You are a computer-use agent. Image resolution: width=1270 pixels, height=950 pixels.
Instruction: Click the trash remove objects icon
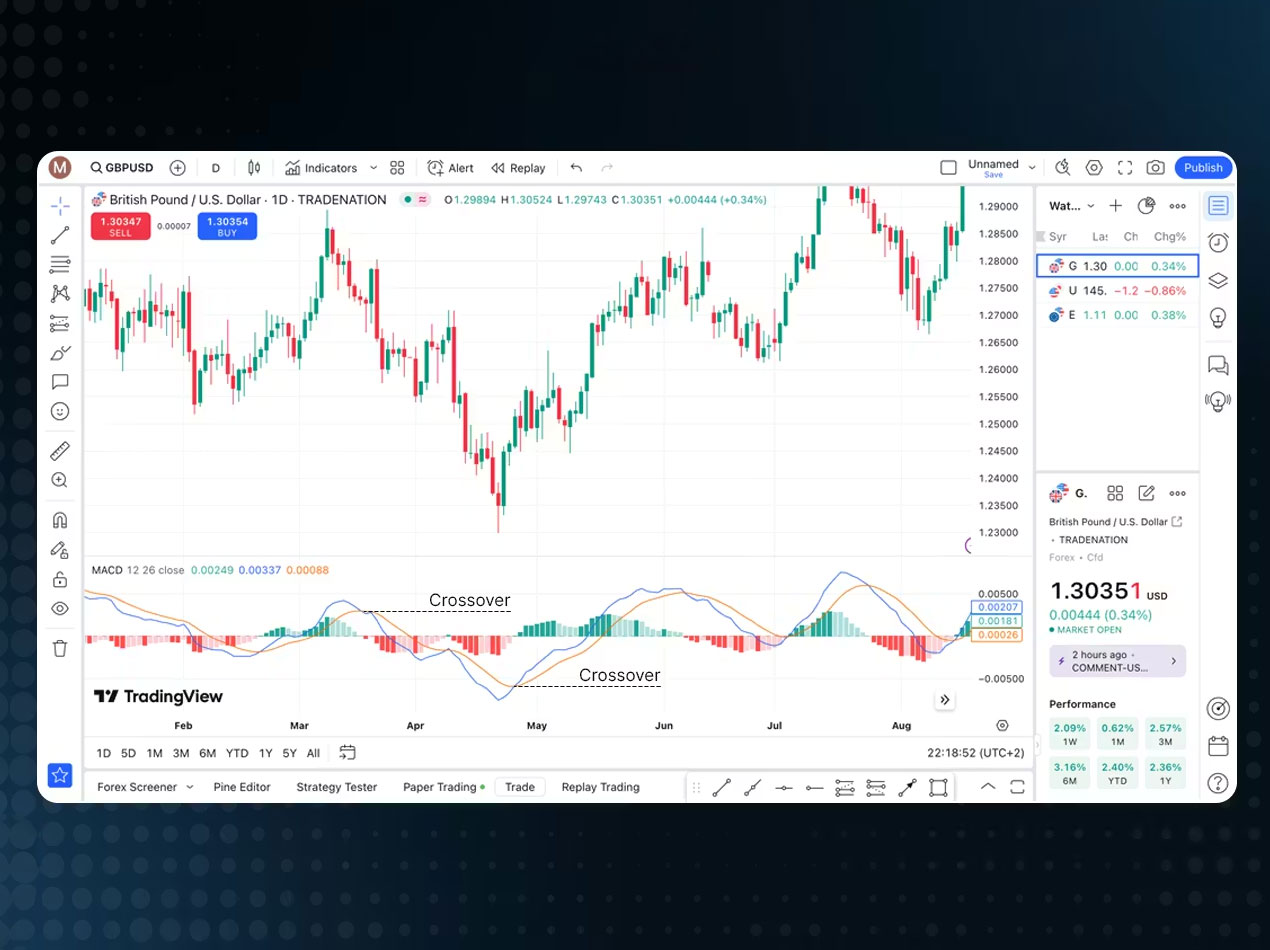coord(60,648)
